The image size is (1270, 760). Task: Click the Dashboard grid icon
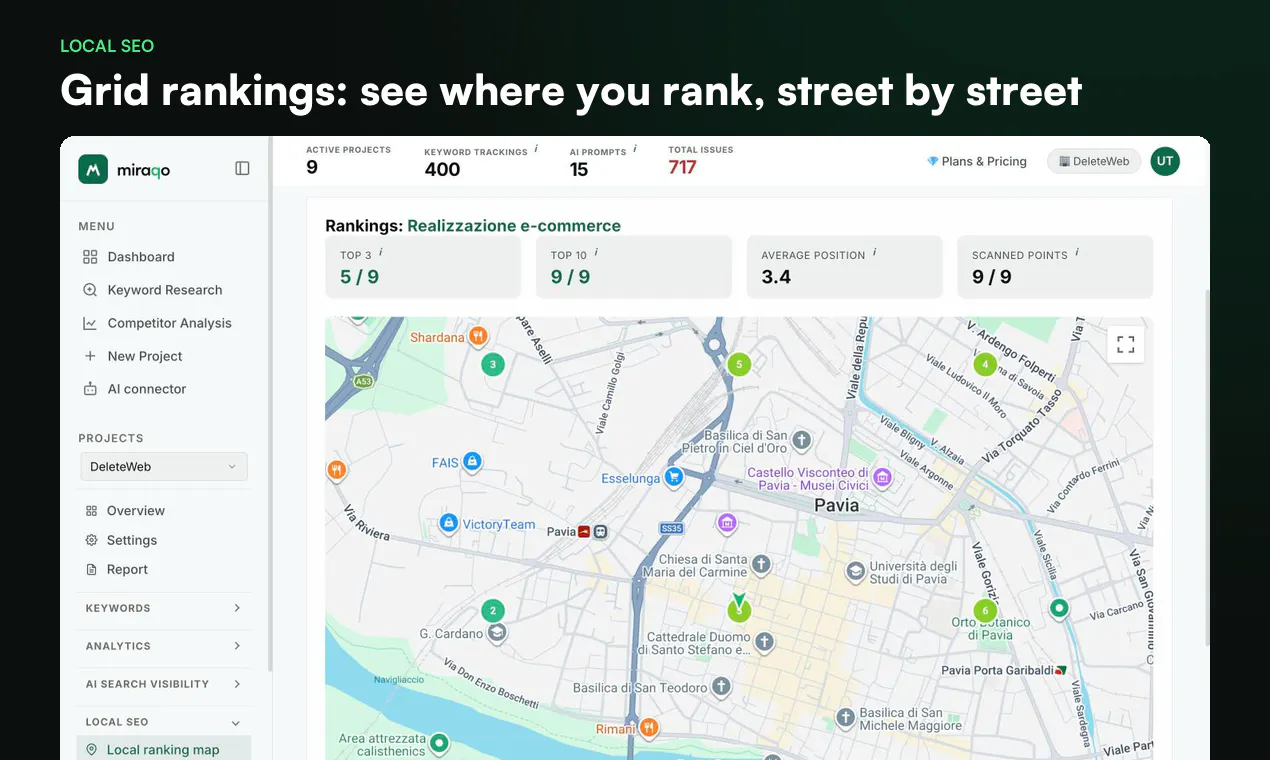(x=90, y=257)
